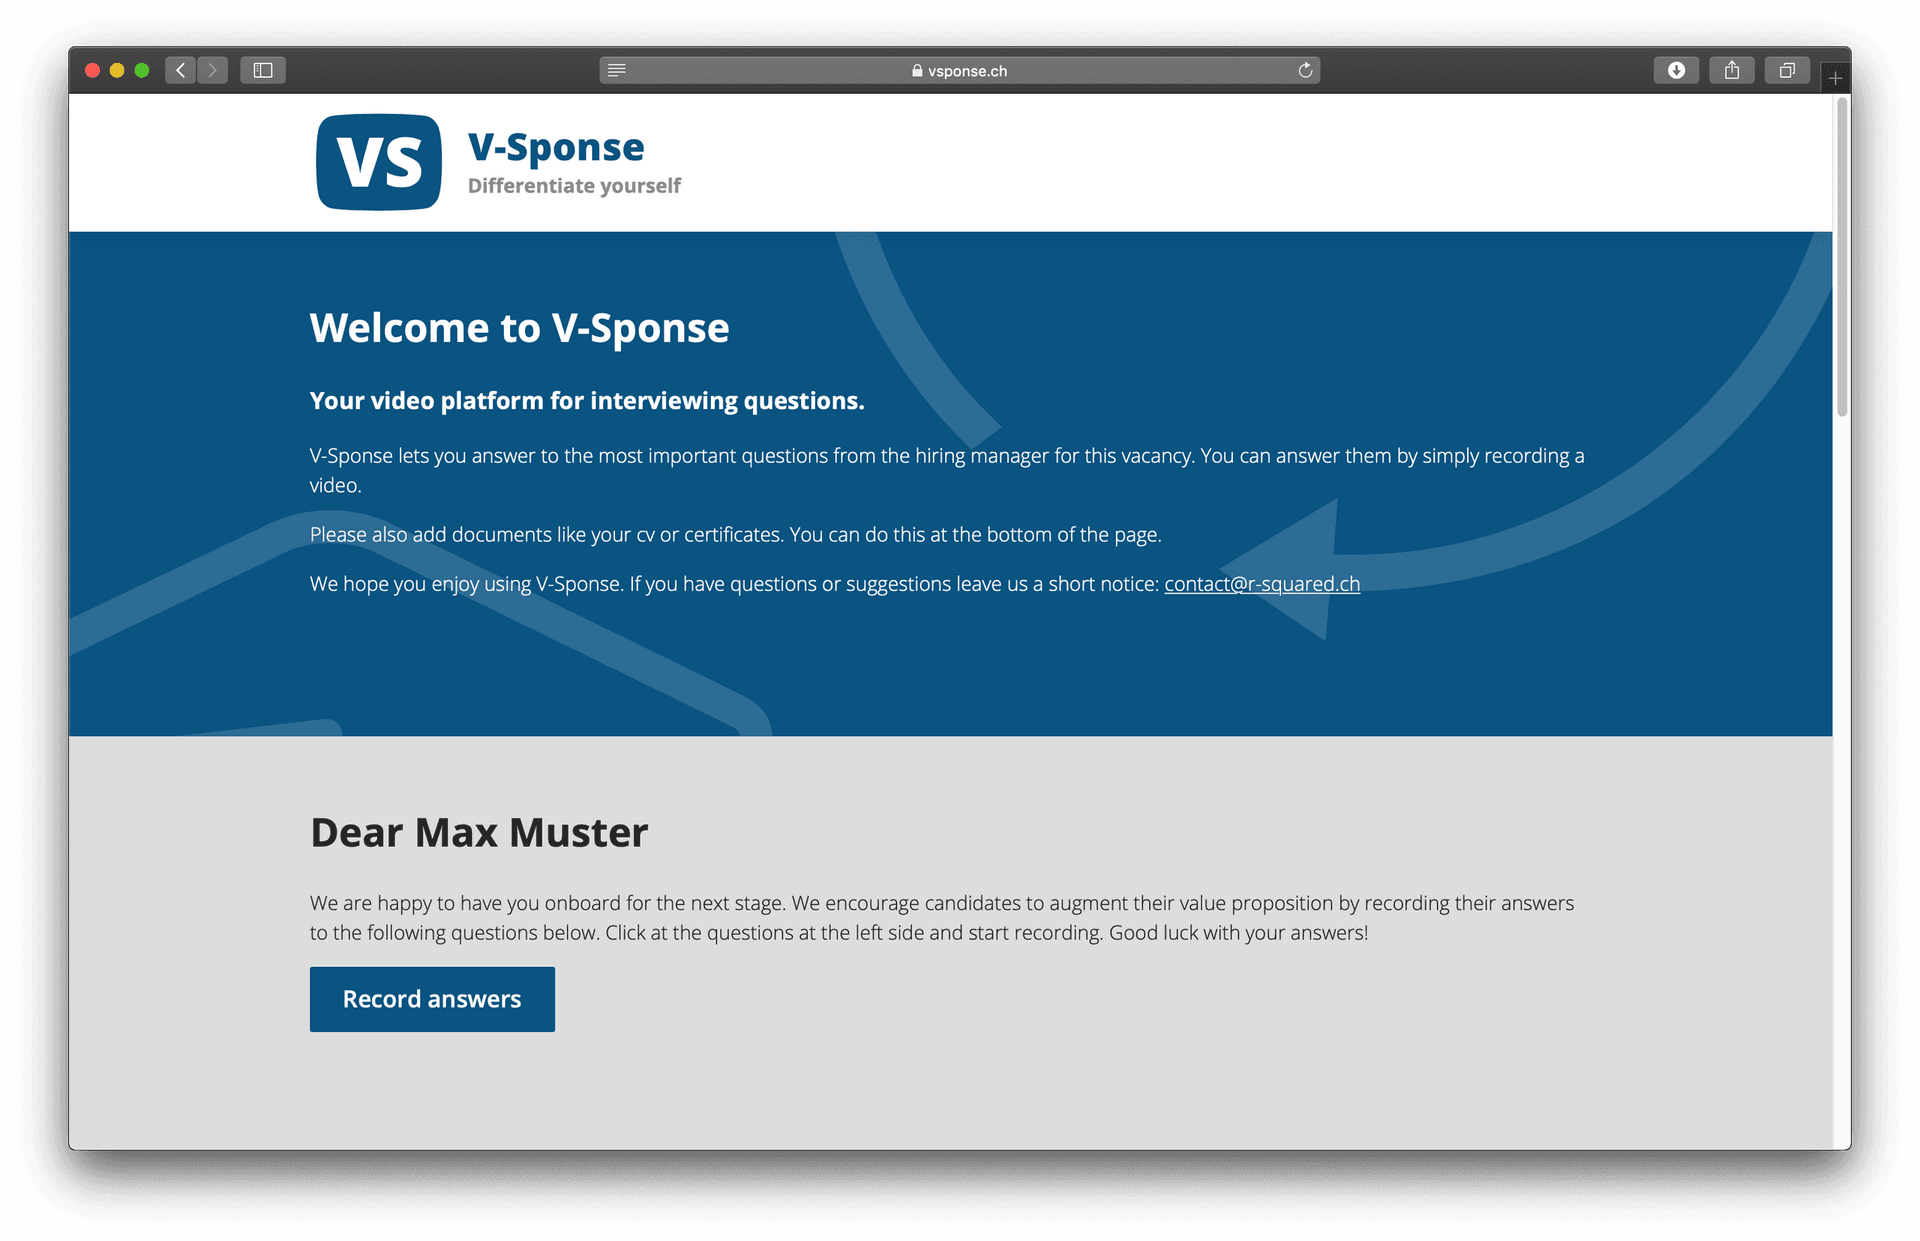Close the Safari window
This screenshot has width=1920, height=1241.
[x=92, y=70]
